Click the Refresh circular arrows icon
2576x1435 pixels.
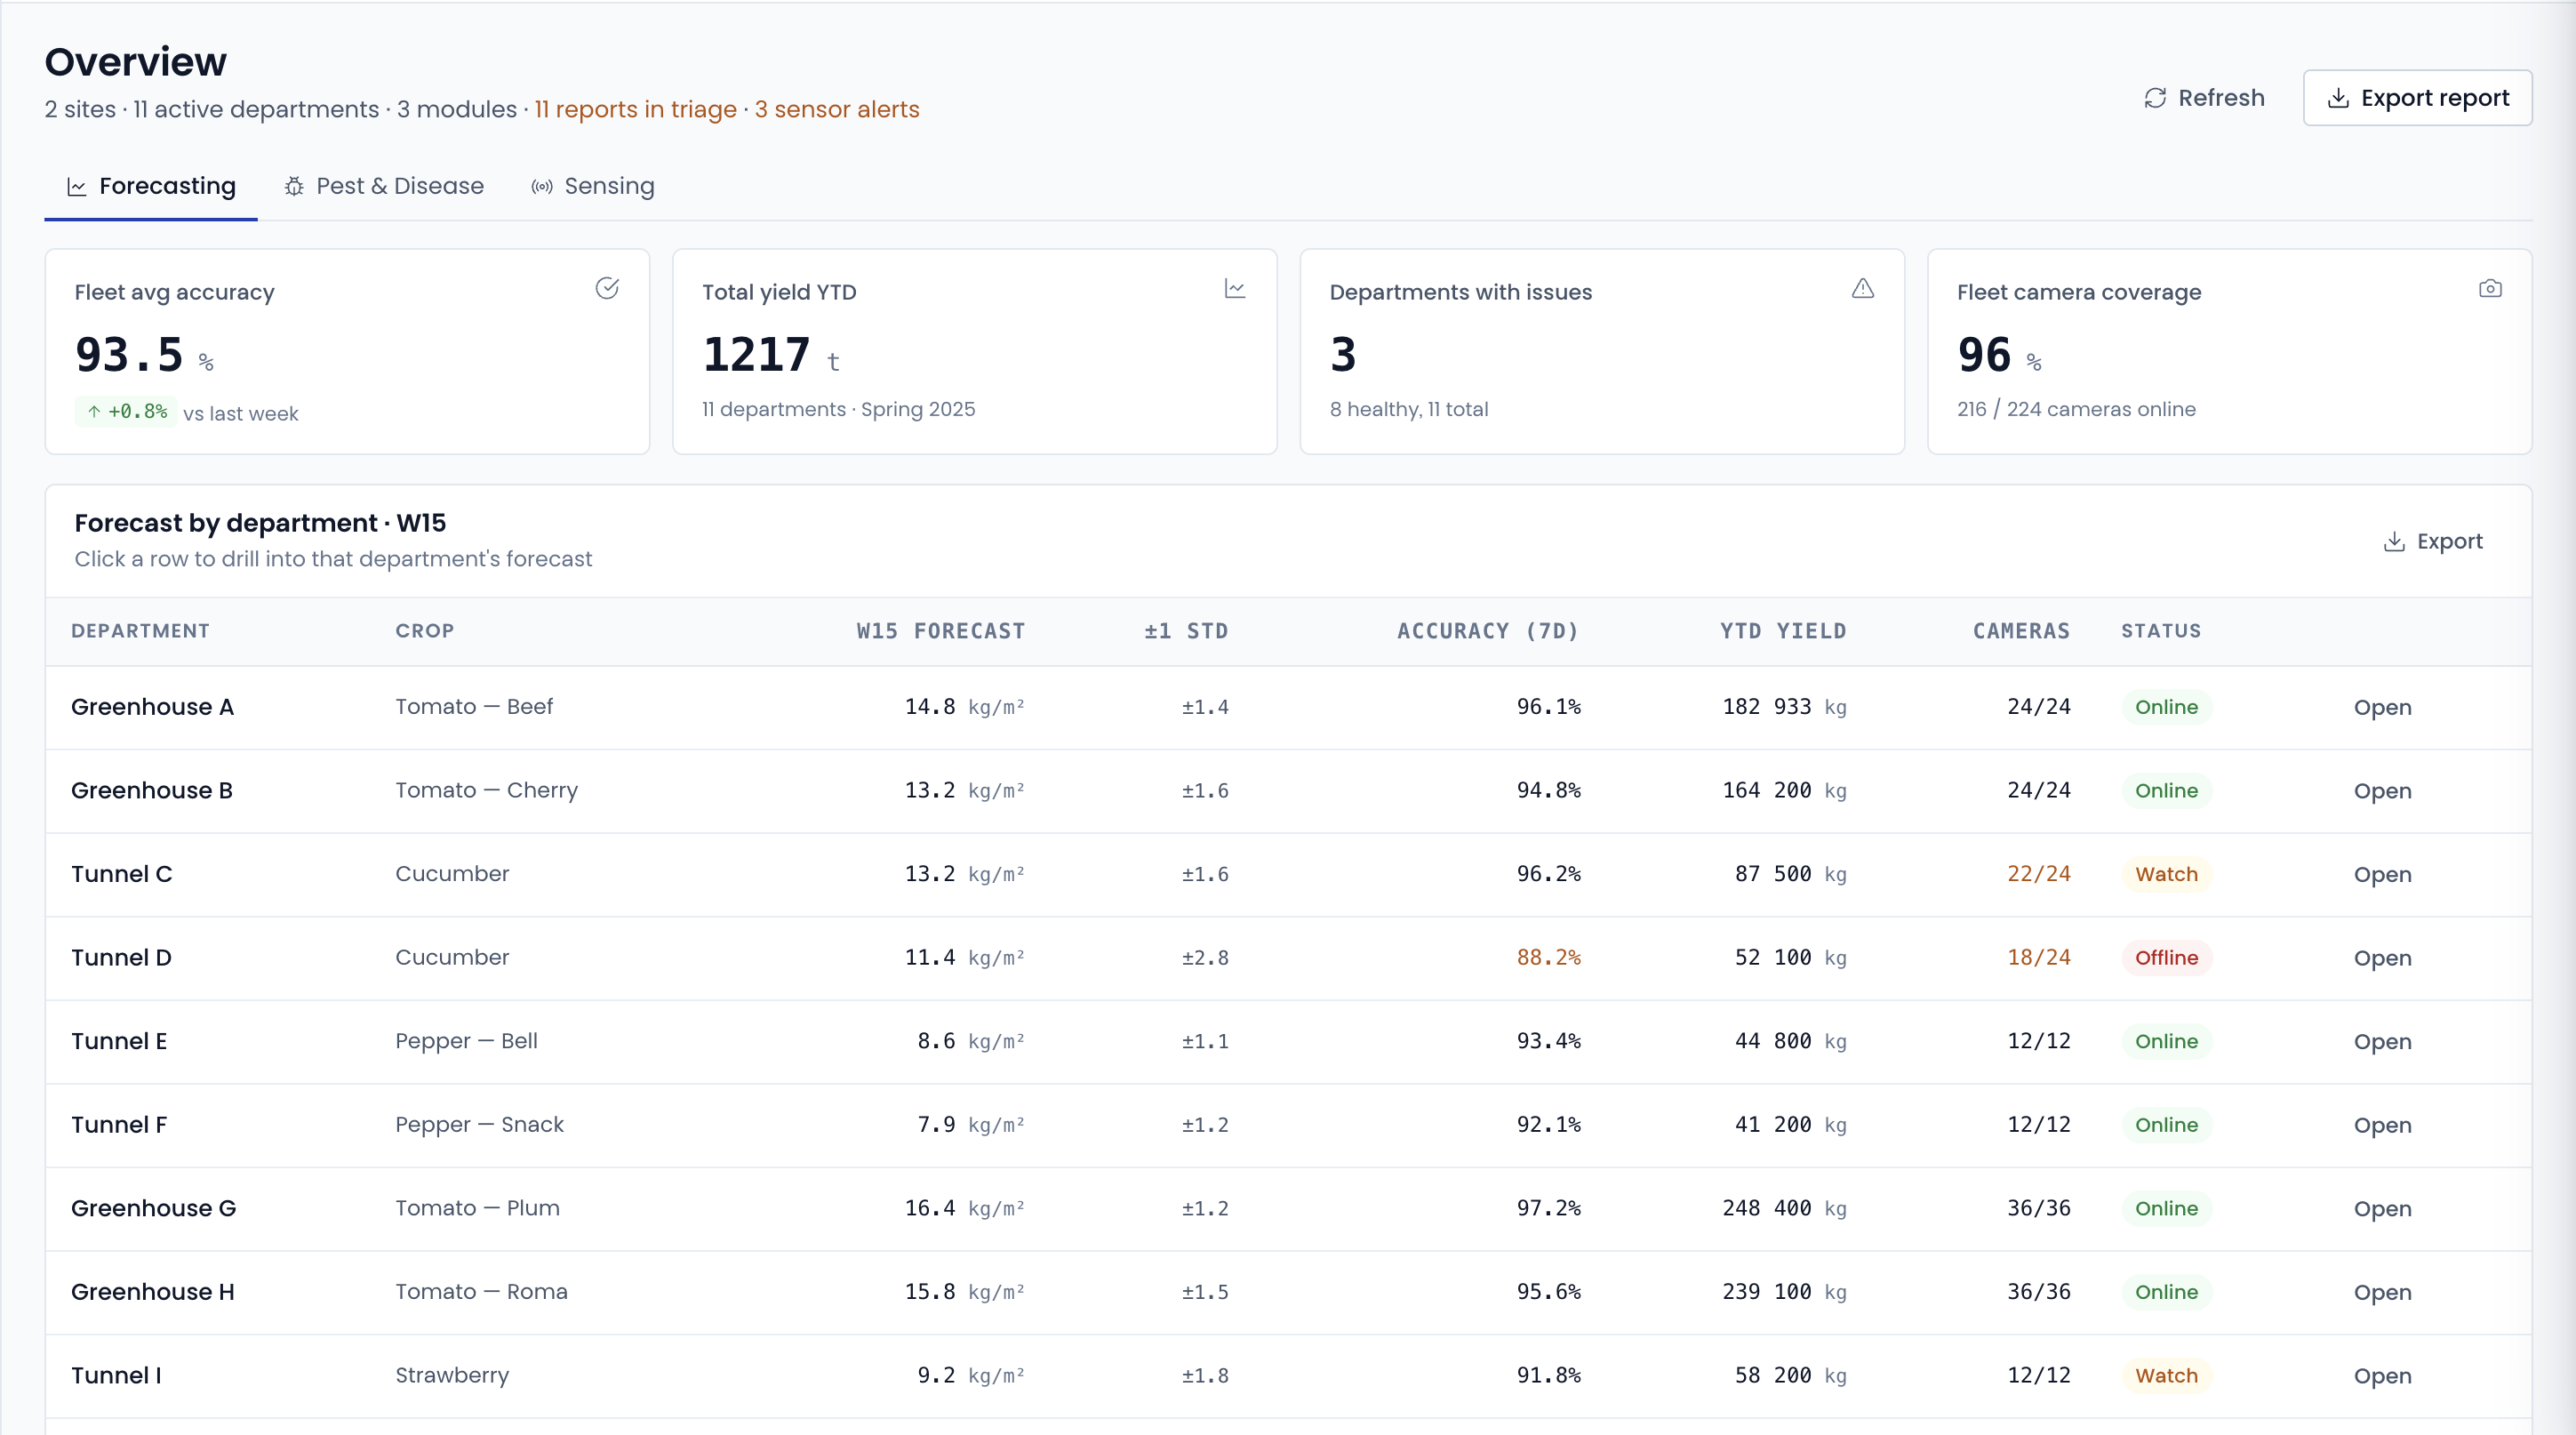(2155, 98)
